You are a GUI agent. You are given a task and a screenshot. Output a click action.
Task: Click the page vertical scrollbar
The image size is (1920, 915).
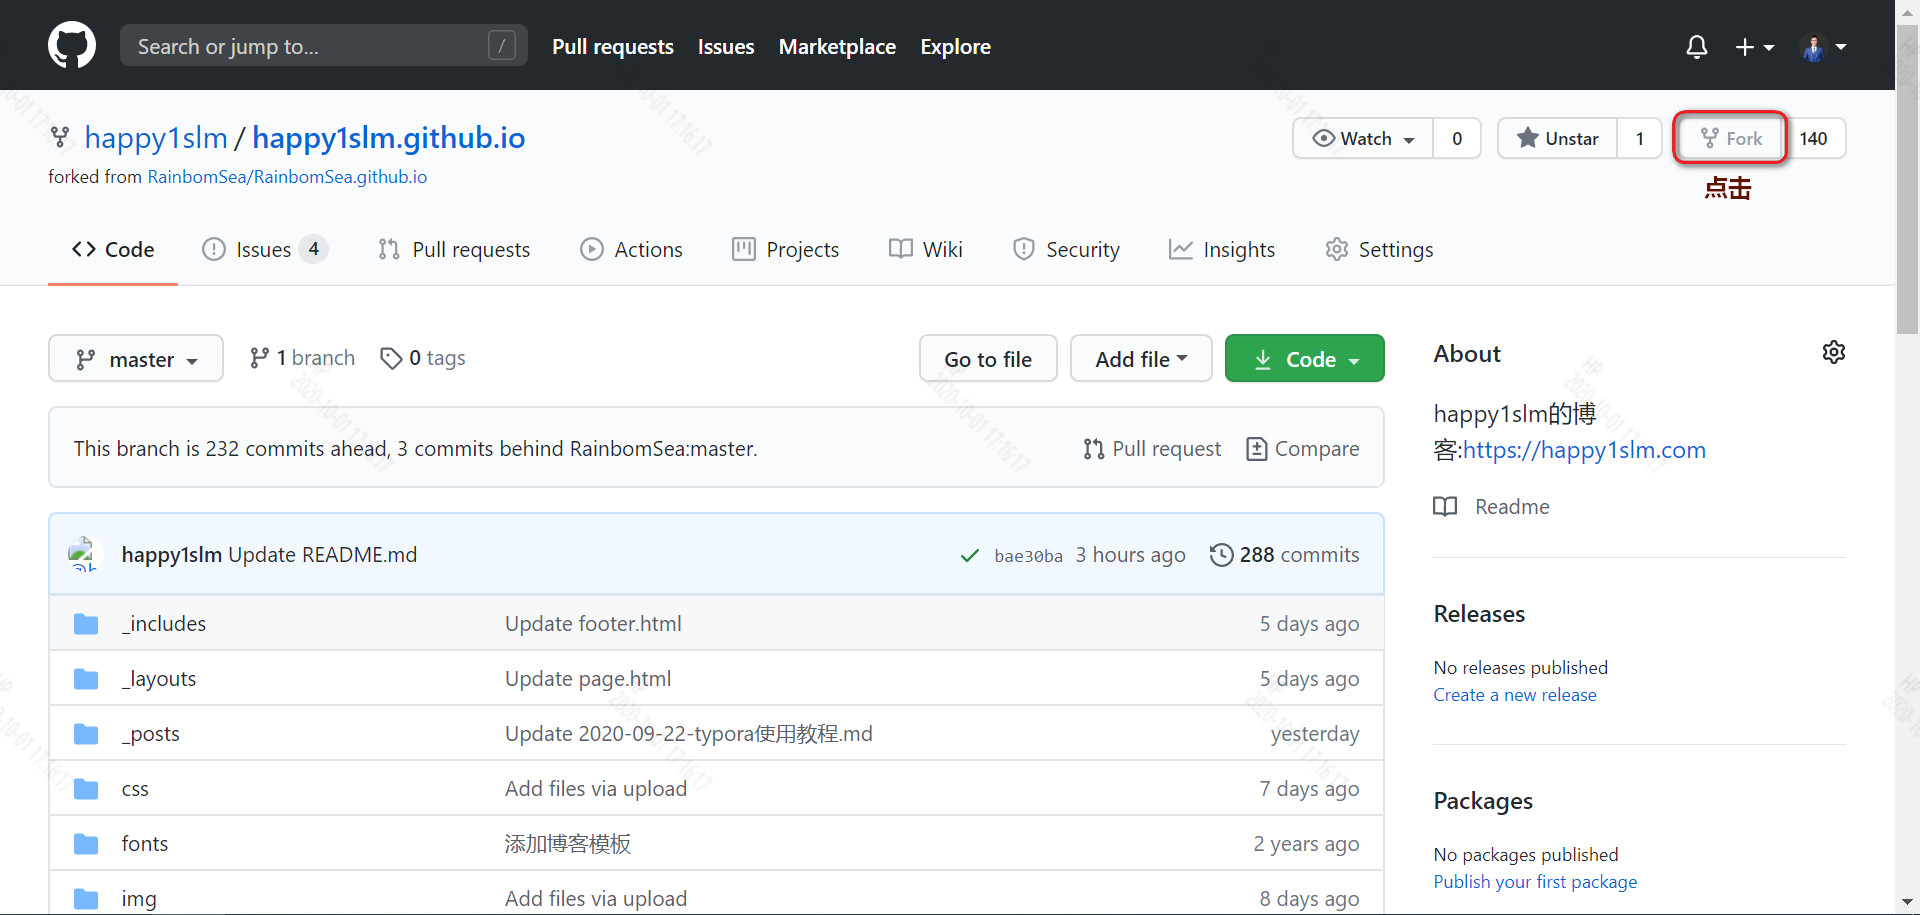pyautogui.click(x=1908, y=180)
